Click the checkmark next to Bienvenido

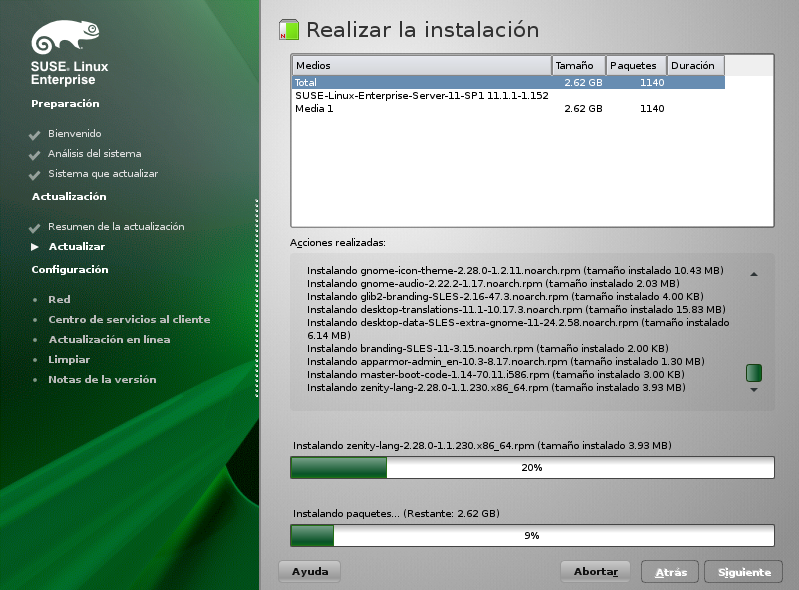point(35,134)
